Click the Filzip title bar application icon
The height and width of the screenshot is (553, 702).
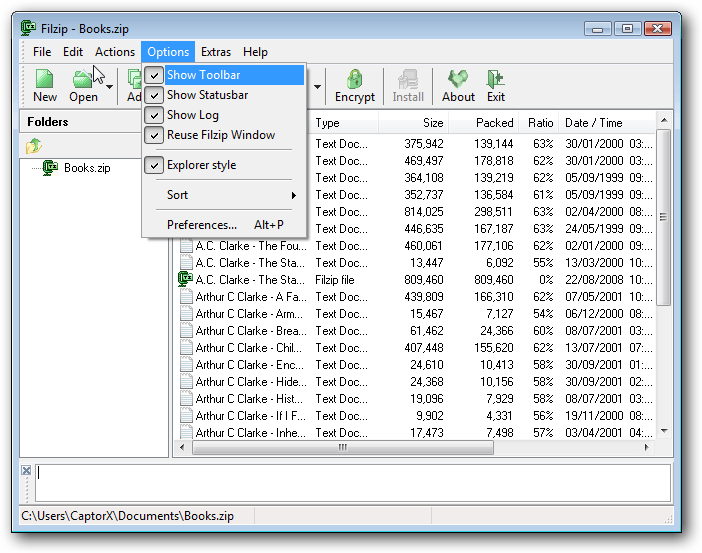(28, 28)
